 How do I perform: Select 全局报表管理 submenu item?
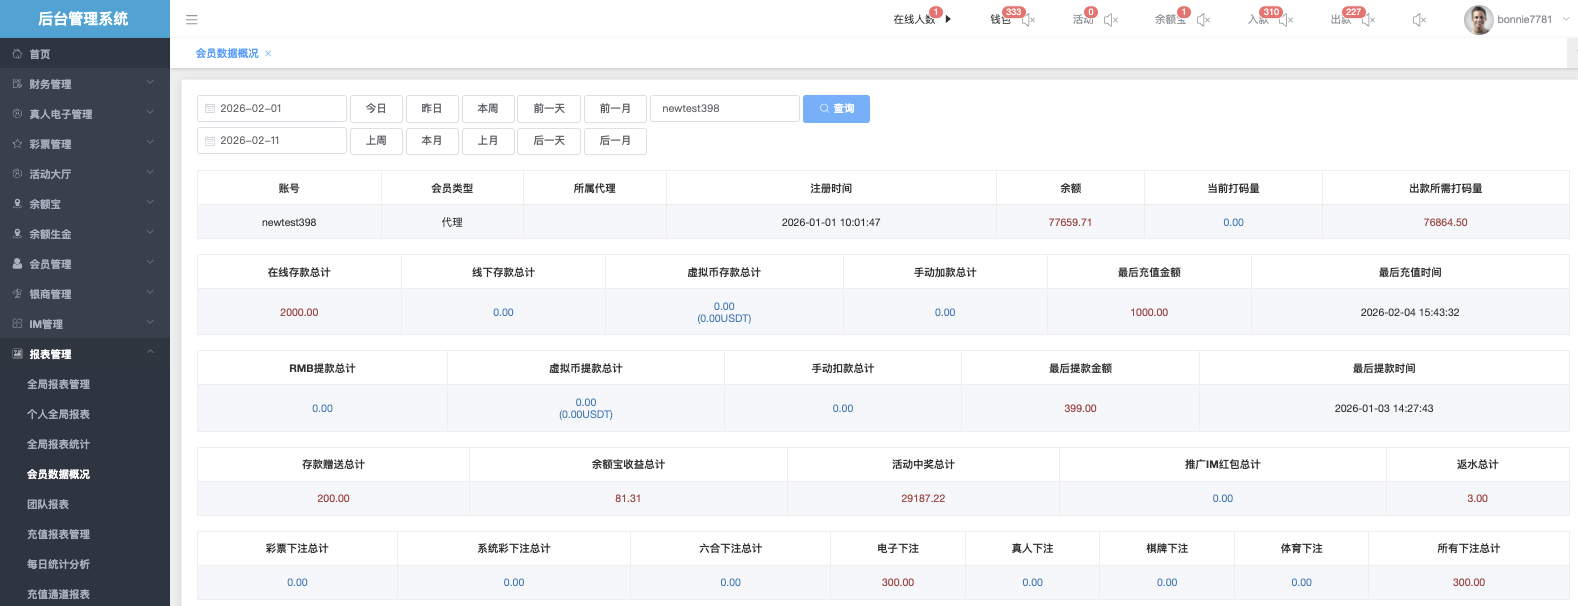[x=58, y=384]
